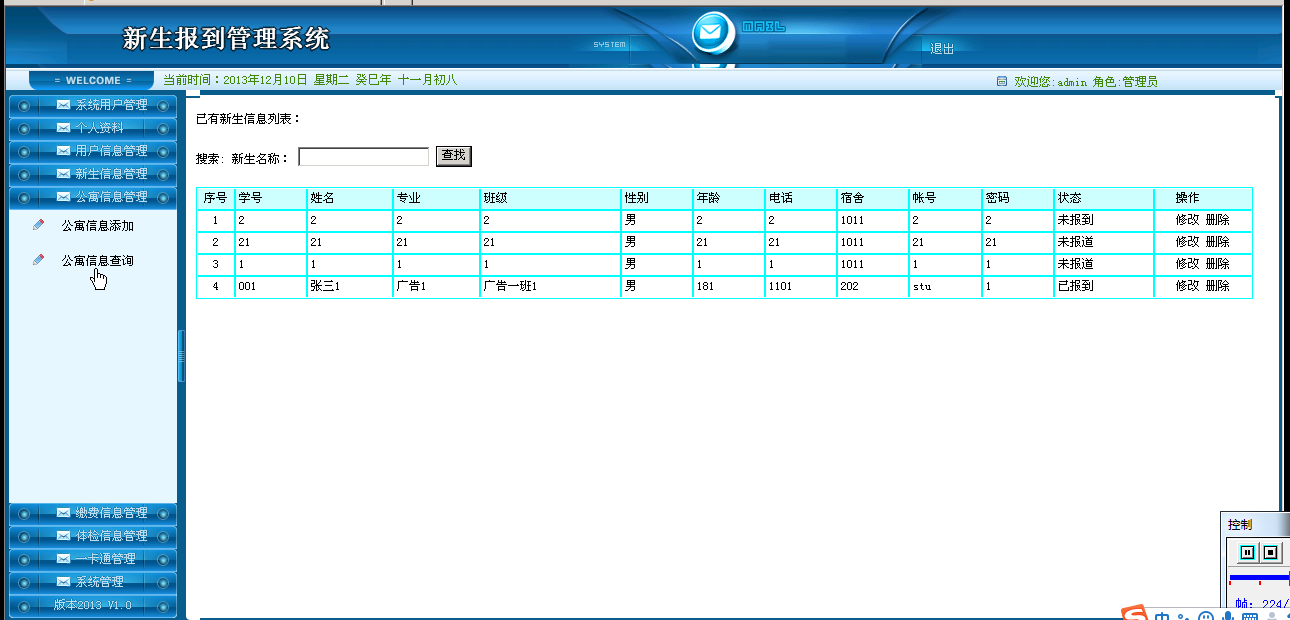The width and height of the screenshot is (1290, 620).
Task: Expand the 系统管理 menu section
Action: click(x=93, y=582)
